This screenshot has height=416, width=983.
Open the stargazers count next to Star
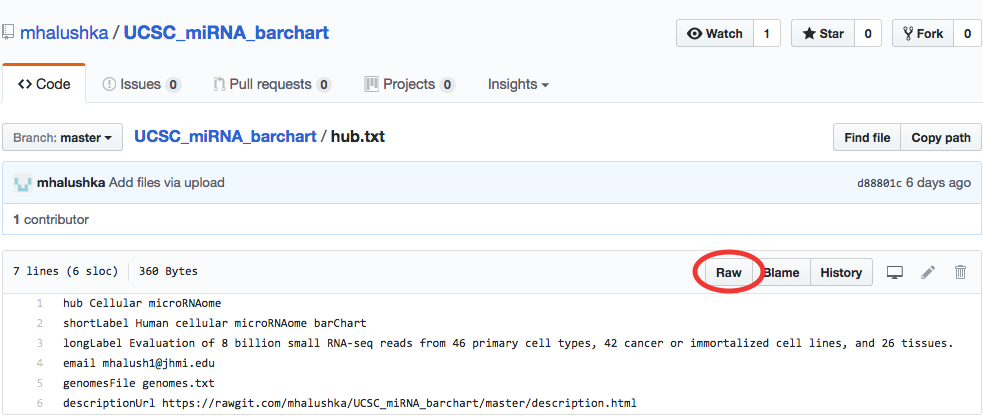[x=868, y=34]
